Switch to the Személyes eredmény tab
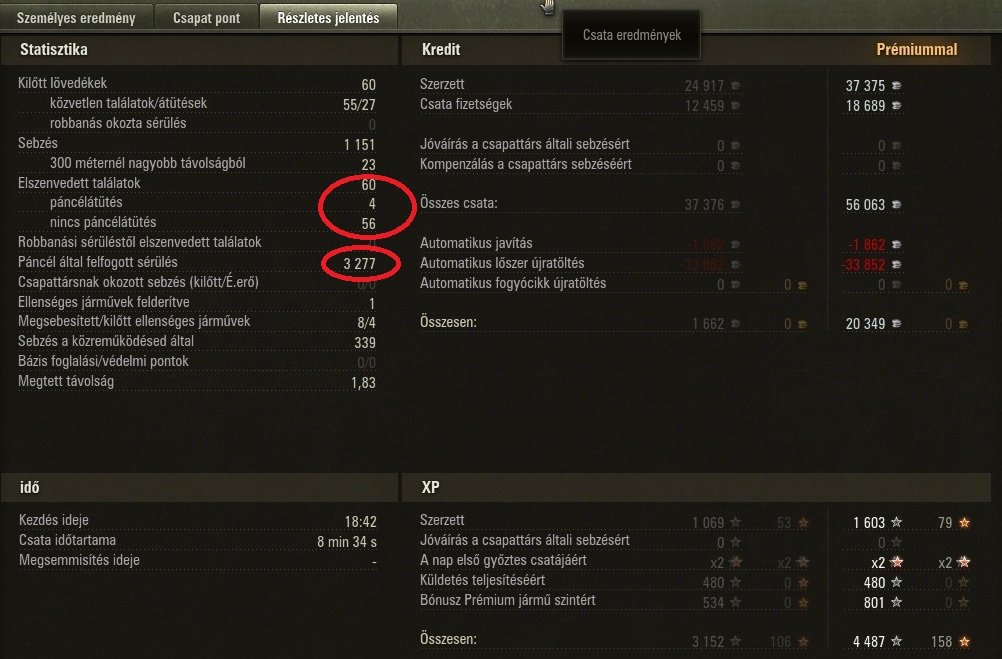The width and height of the screenshot is (1002, 659). (x=76, y=18)
